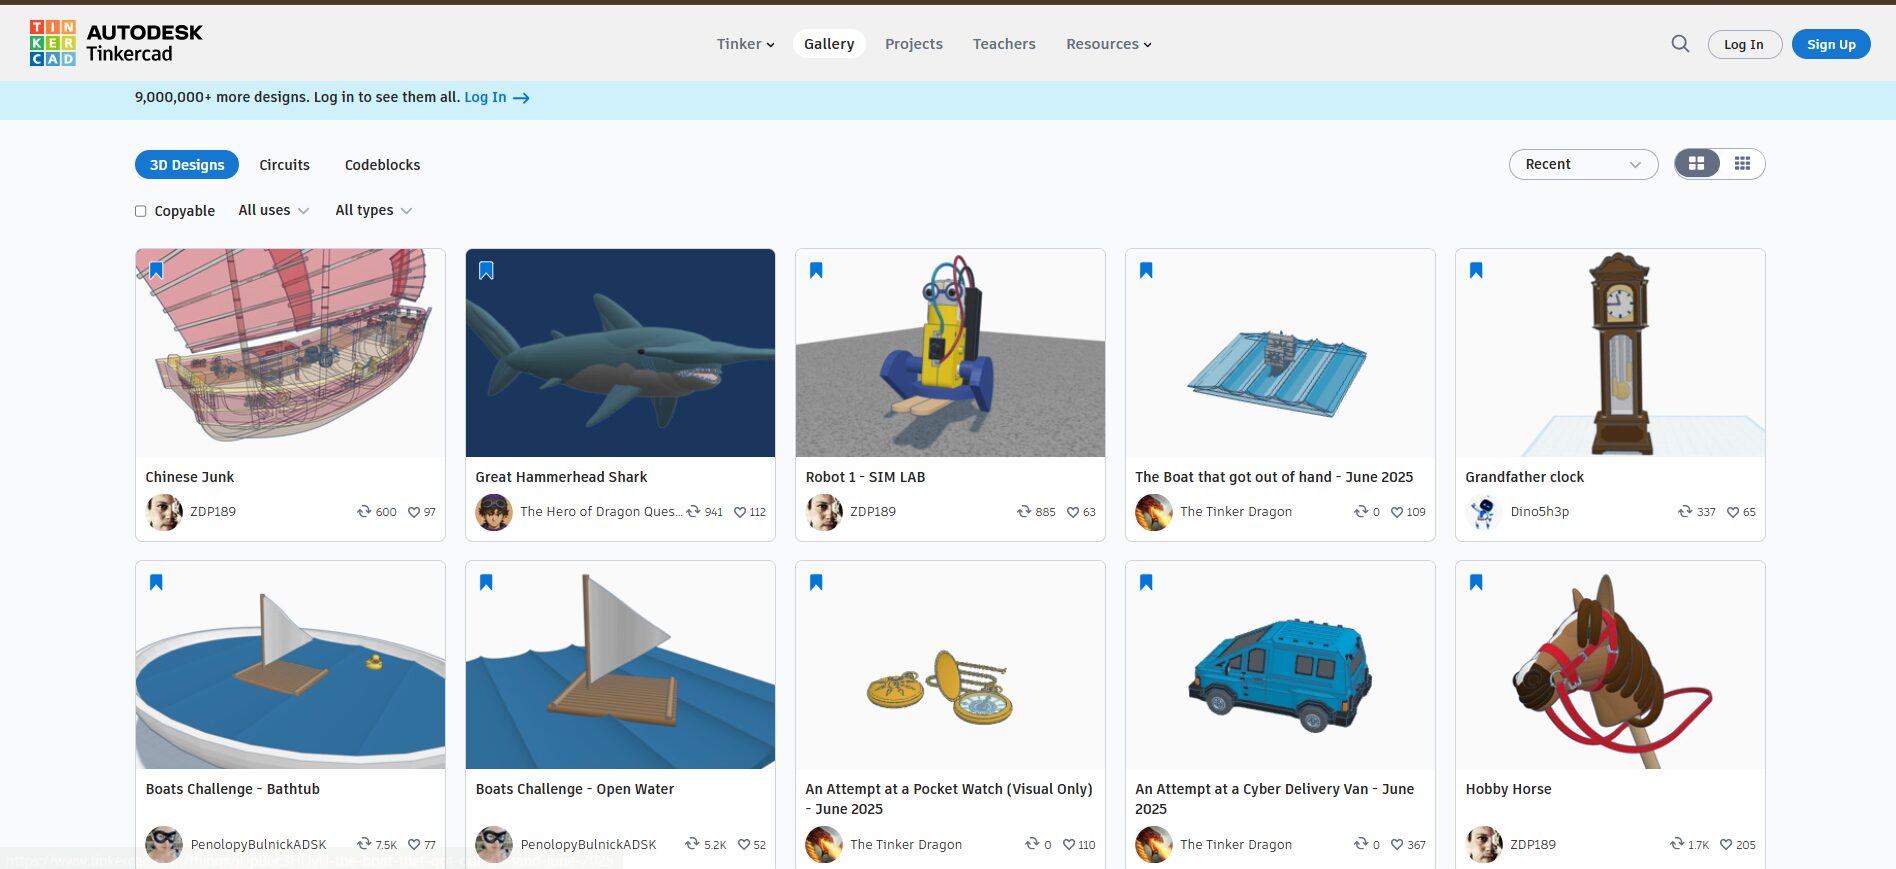
Task: Switch to small grid view
Action: pyautogui.click(x=1742, y=164)
